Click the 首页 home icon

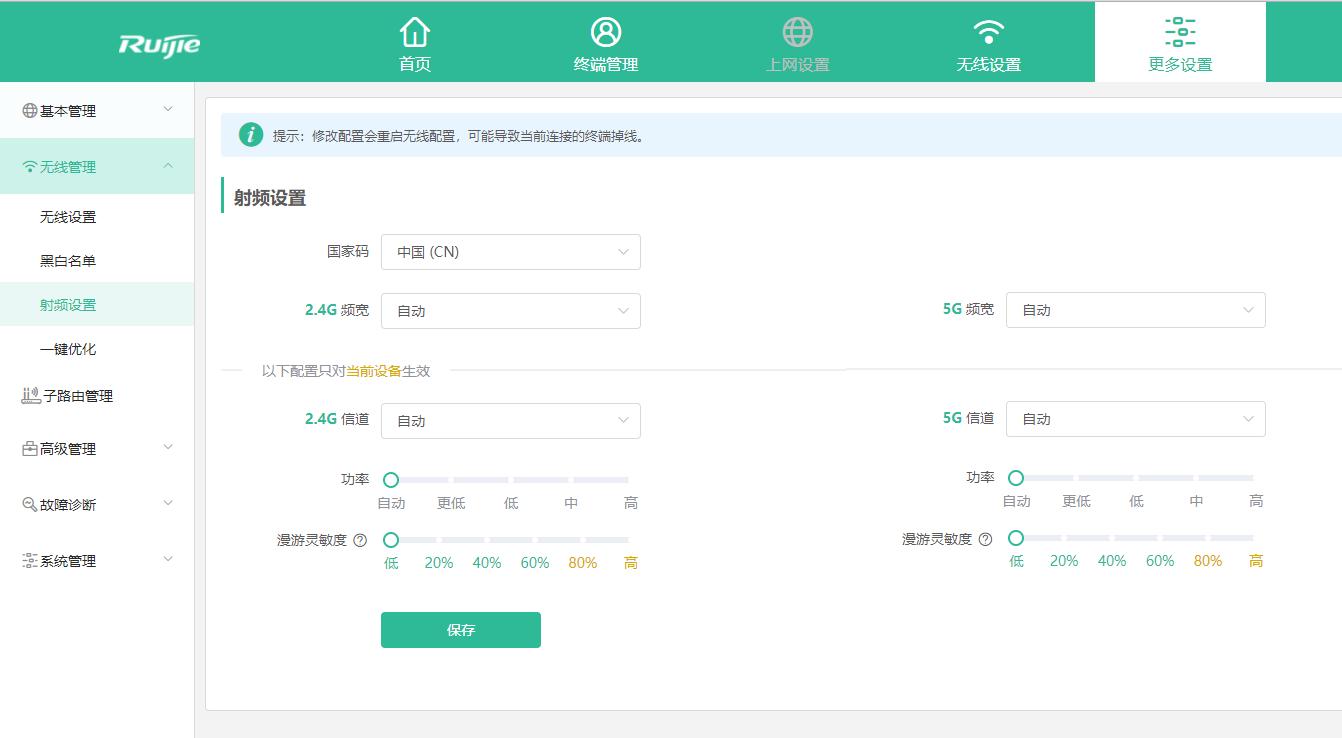pyautogui.click(x=414, y=32)
